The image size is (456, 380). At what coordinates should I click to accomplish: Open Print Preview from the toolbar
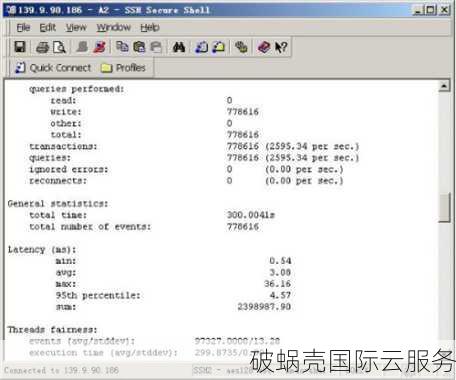pos(60,47)
